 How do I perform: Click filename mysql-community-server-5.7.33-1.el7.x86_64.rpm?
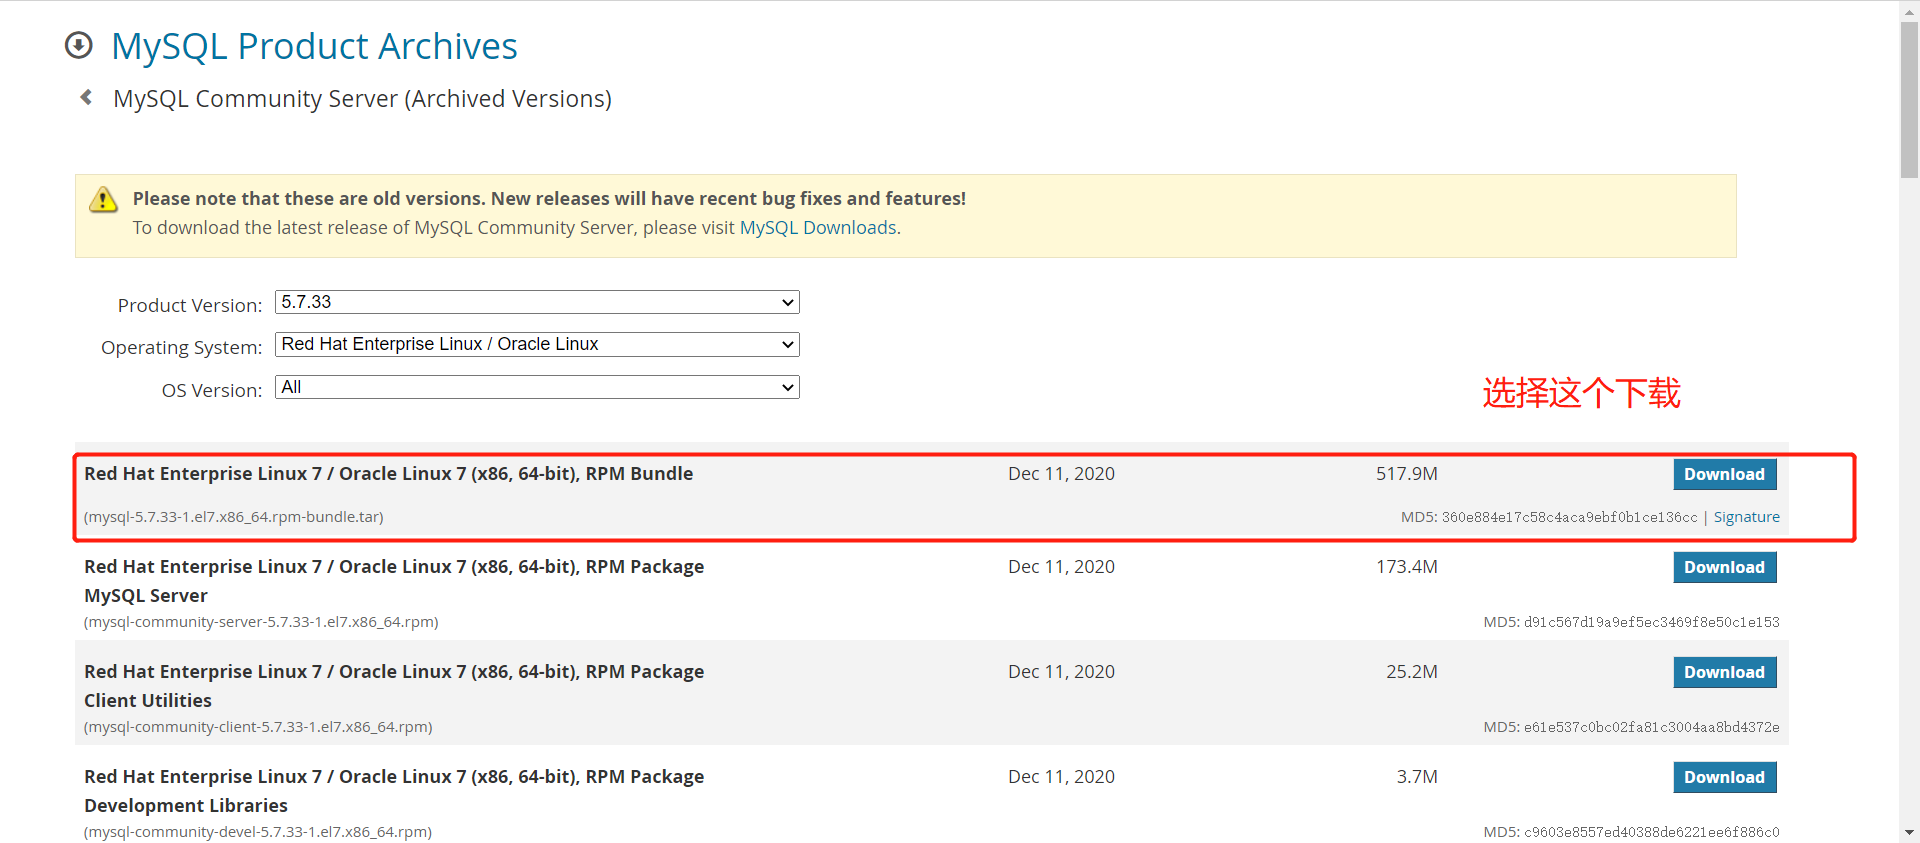(x=261, y=622)
